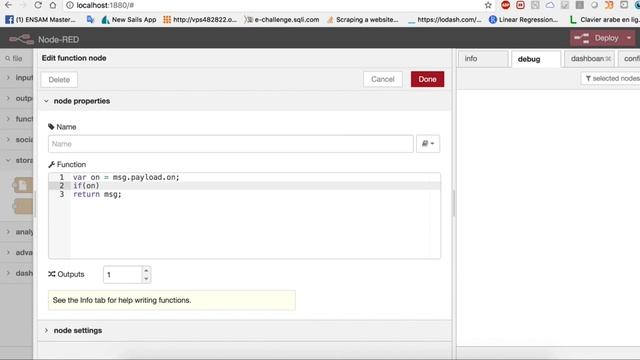Open the ENSAM Master Facebook bookmark
The image size is (640, 360).
click(40, 20)
